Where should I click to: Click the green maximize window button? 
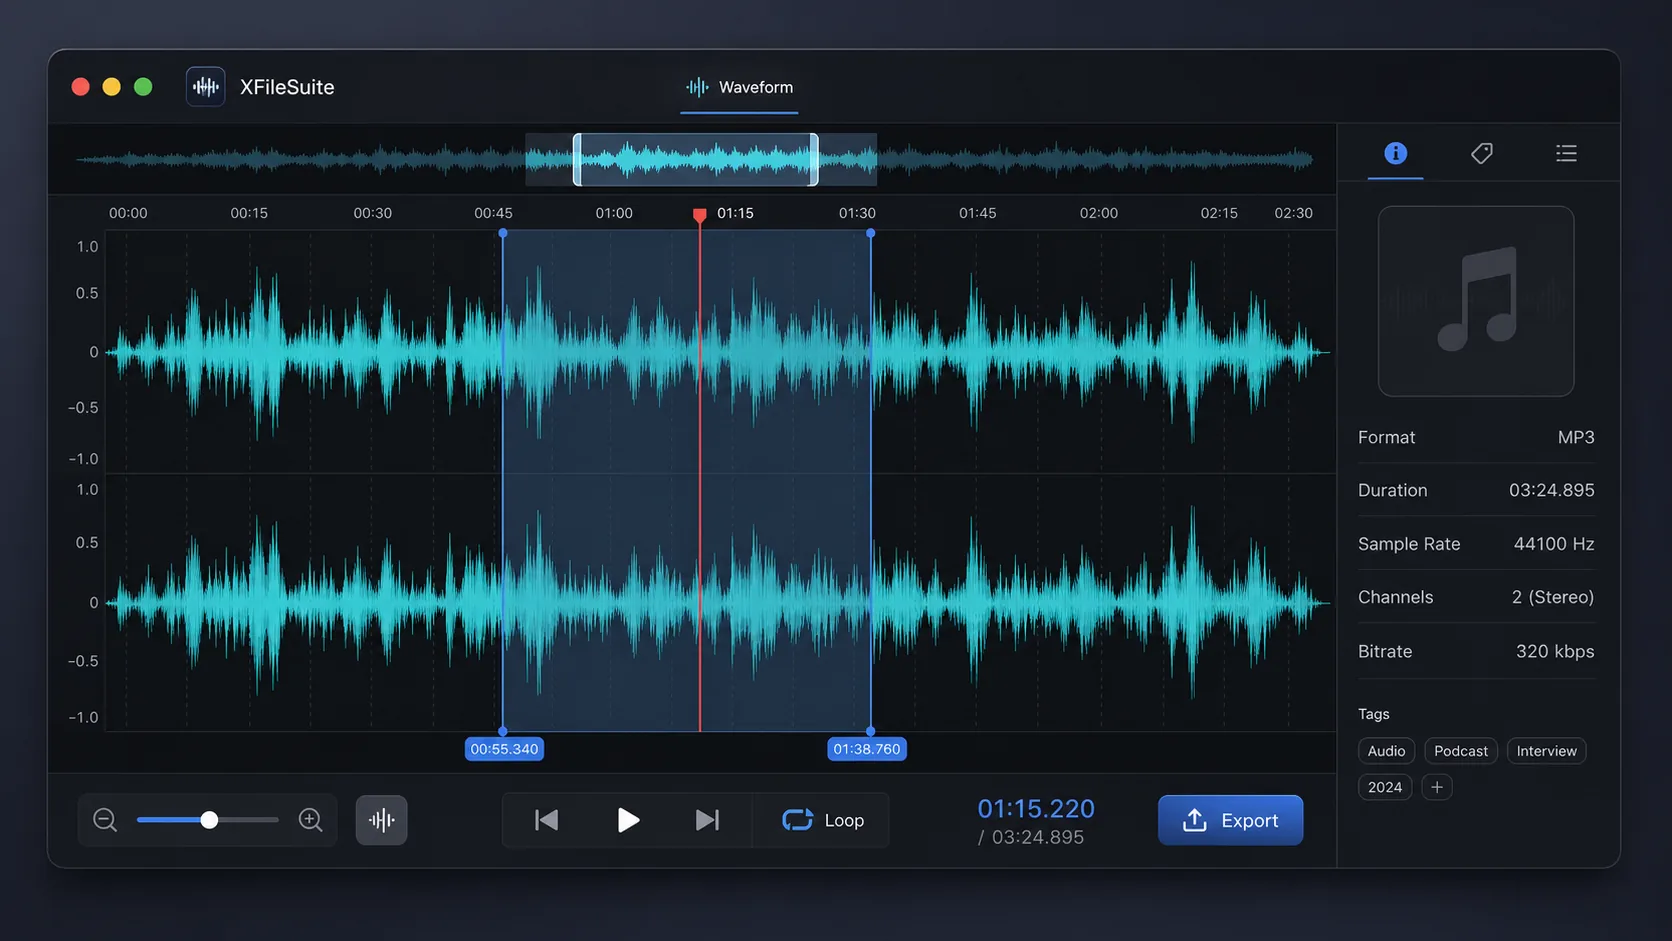tap(143, 87)
